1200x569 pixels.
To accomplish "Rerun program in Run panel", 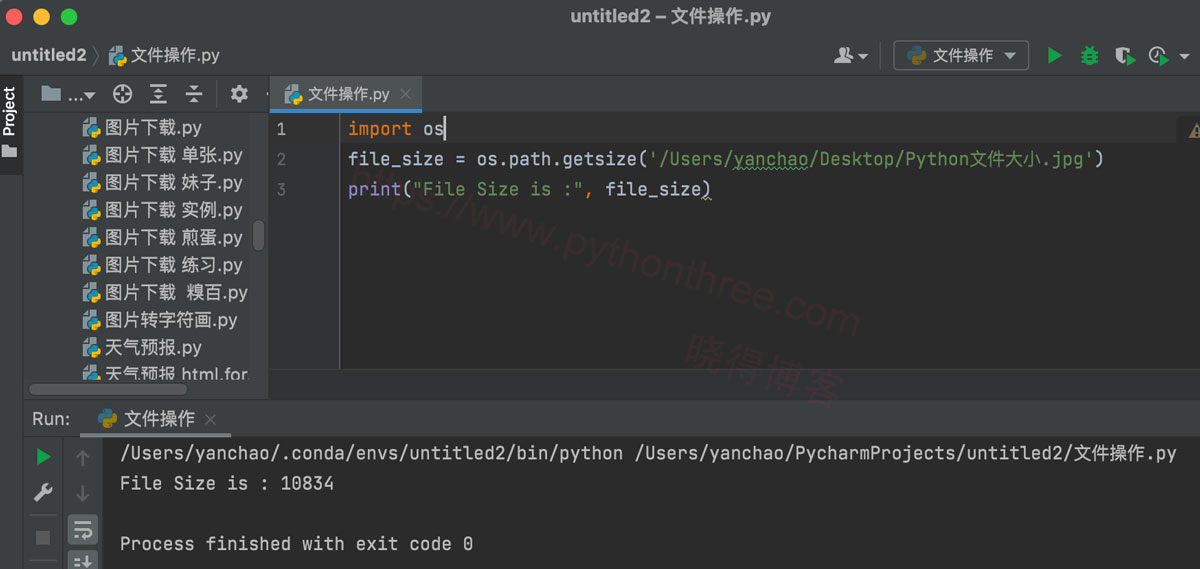I will tap(43, 457).
